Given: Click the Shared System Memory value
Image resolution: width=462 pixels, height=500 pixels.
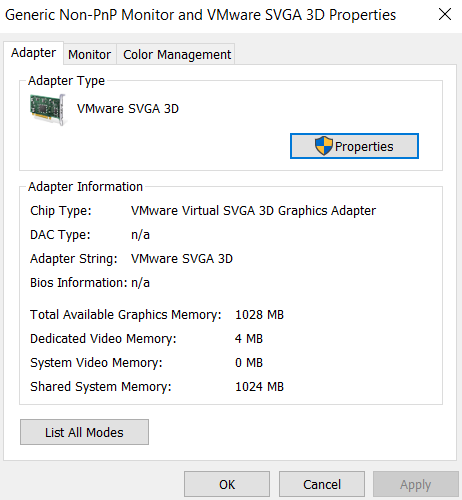Looking at the screenshot, I should (259, 387).
